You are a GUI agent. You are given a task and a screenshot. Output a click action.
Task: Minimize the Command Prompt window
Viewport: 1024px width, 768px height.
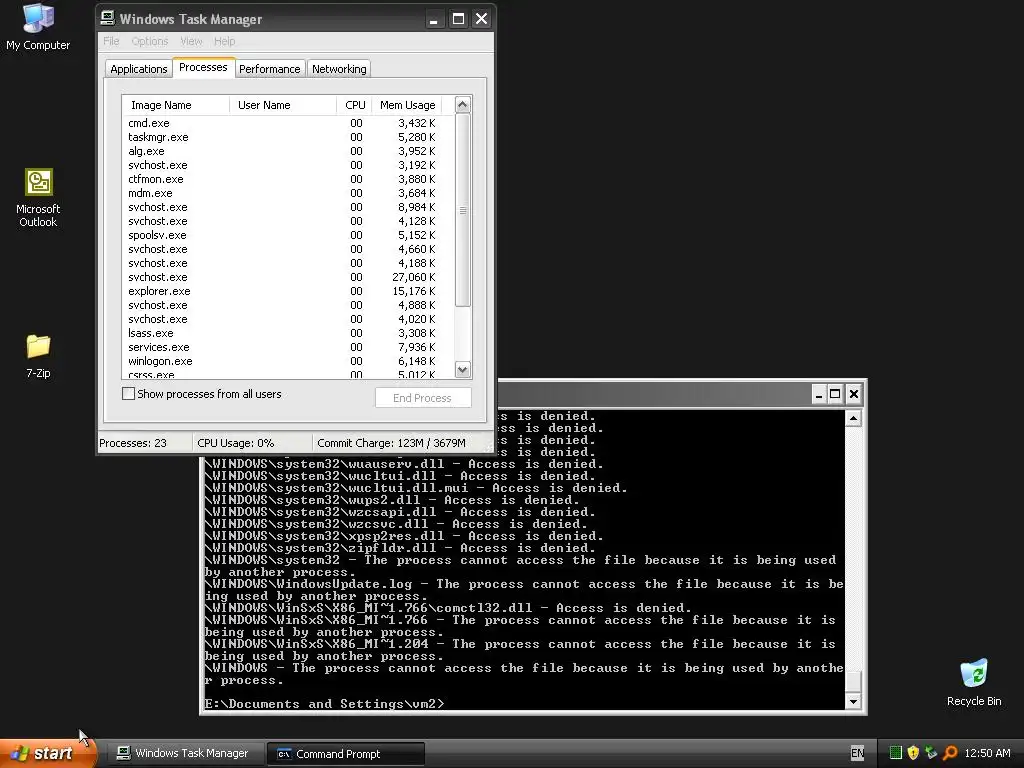coord(818,394)
